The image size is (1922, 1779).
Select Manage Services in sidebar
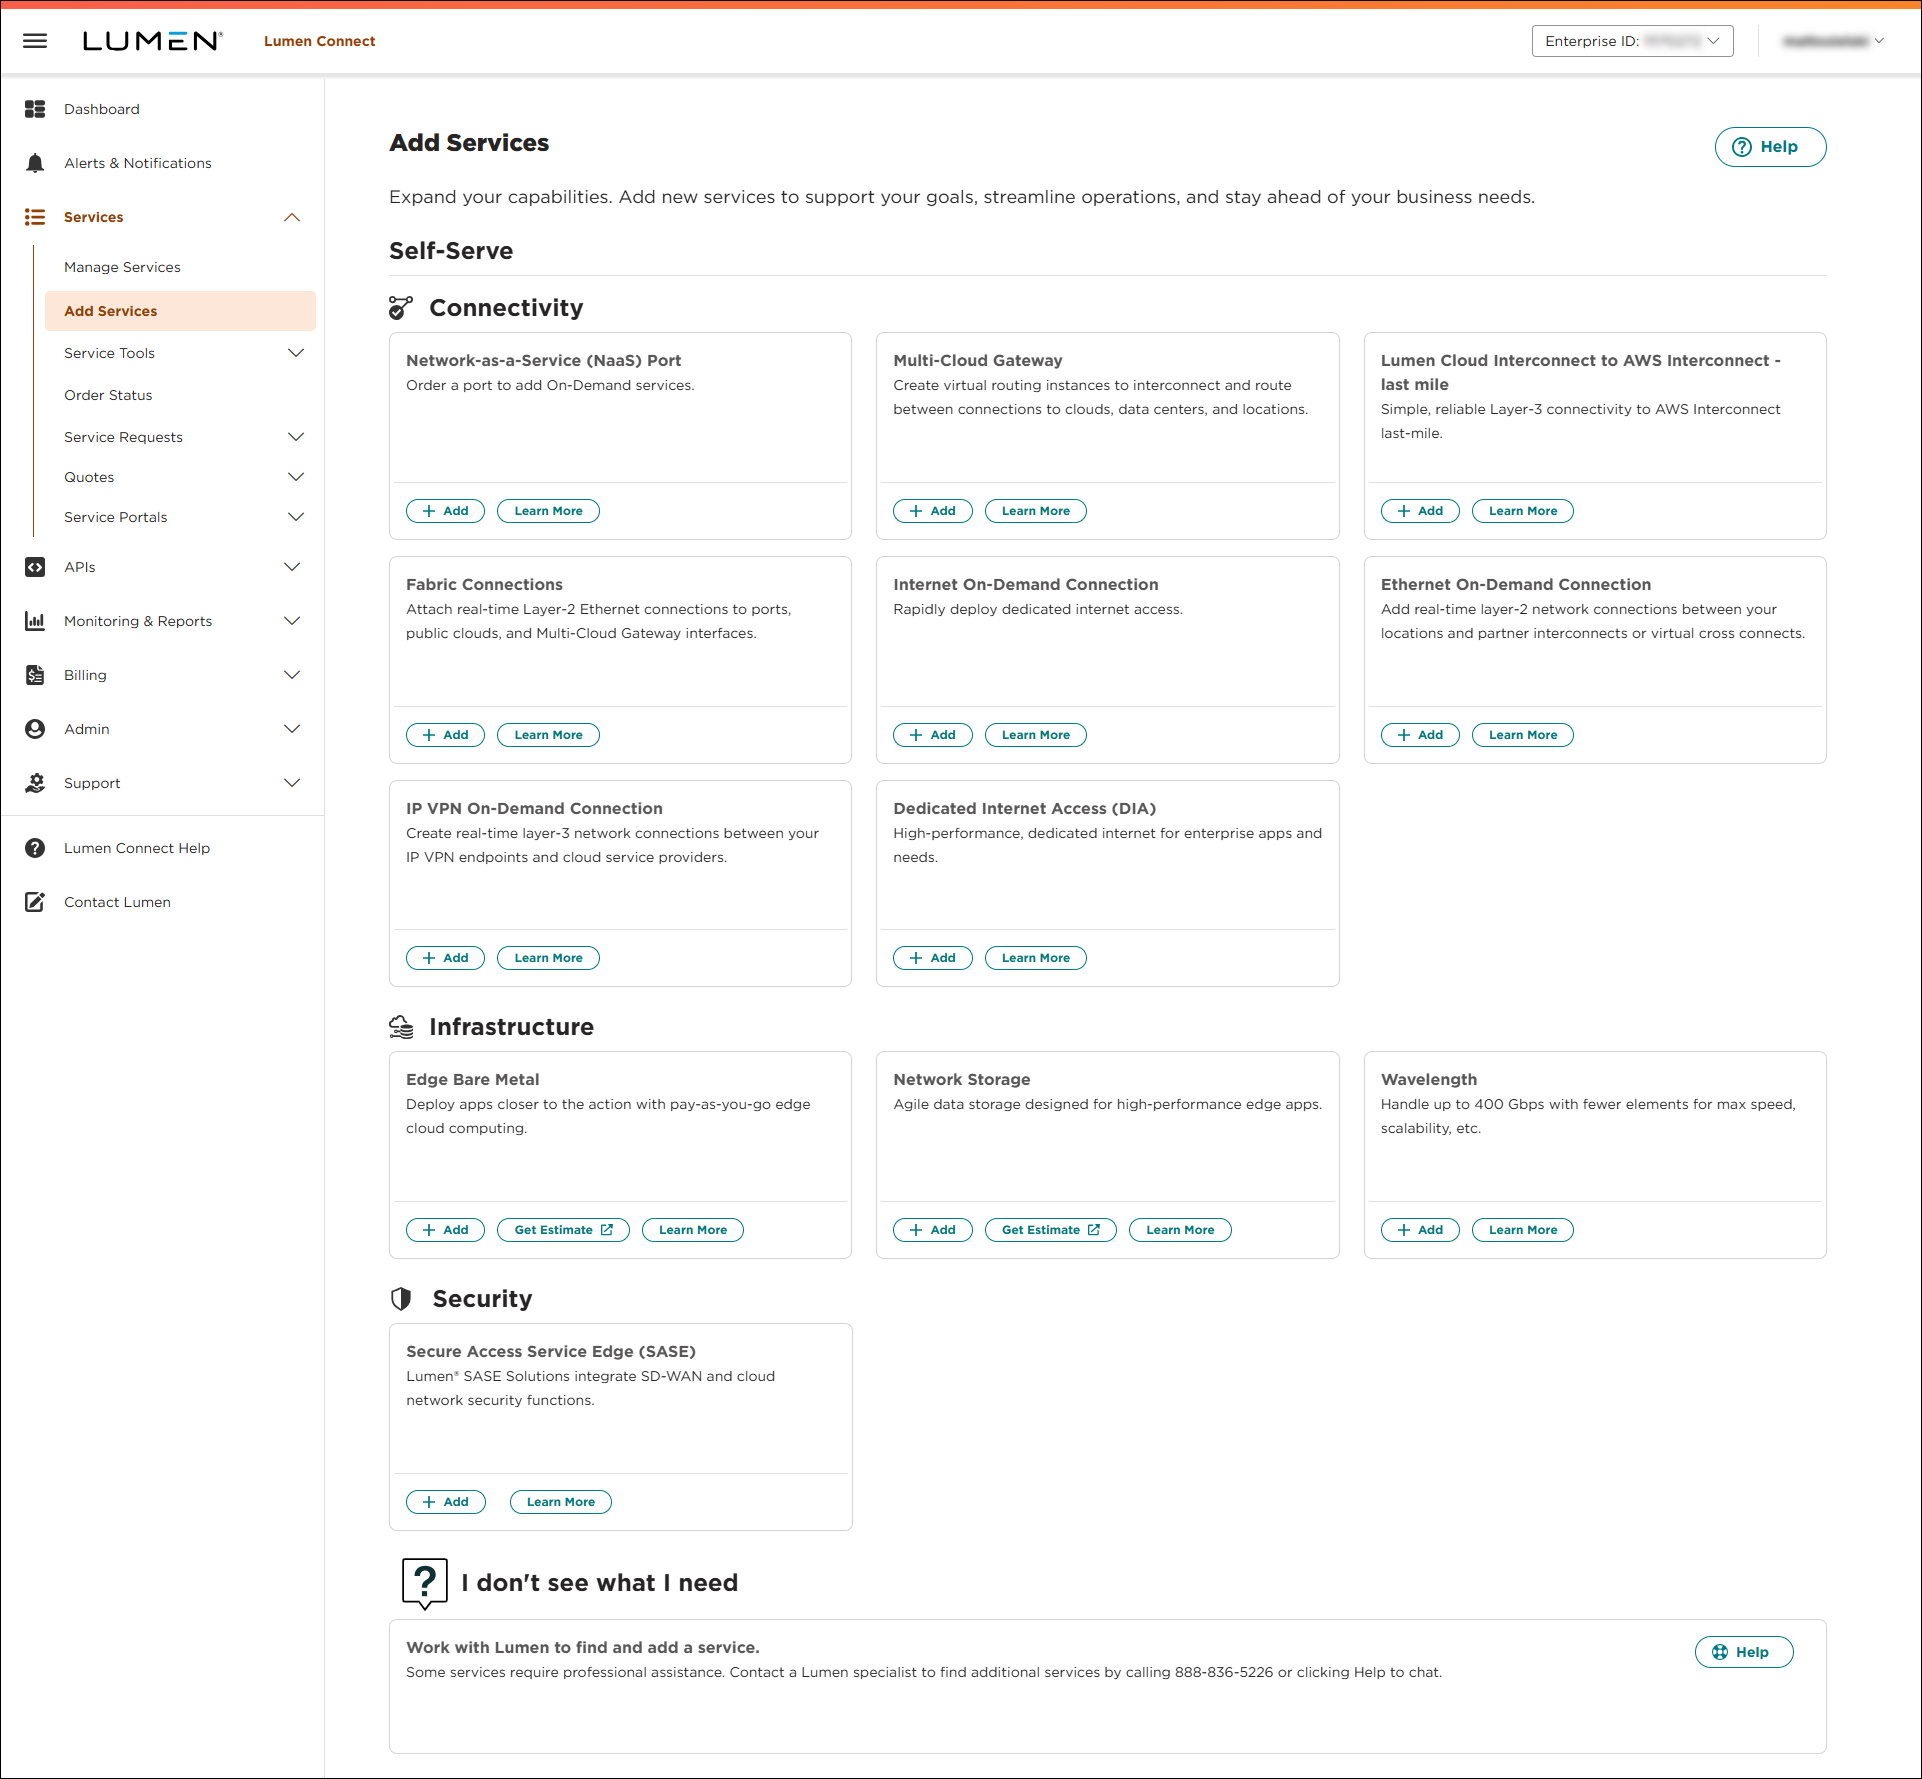pos(122,267)
